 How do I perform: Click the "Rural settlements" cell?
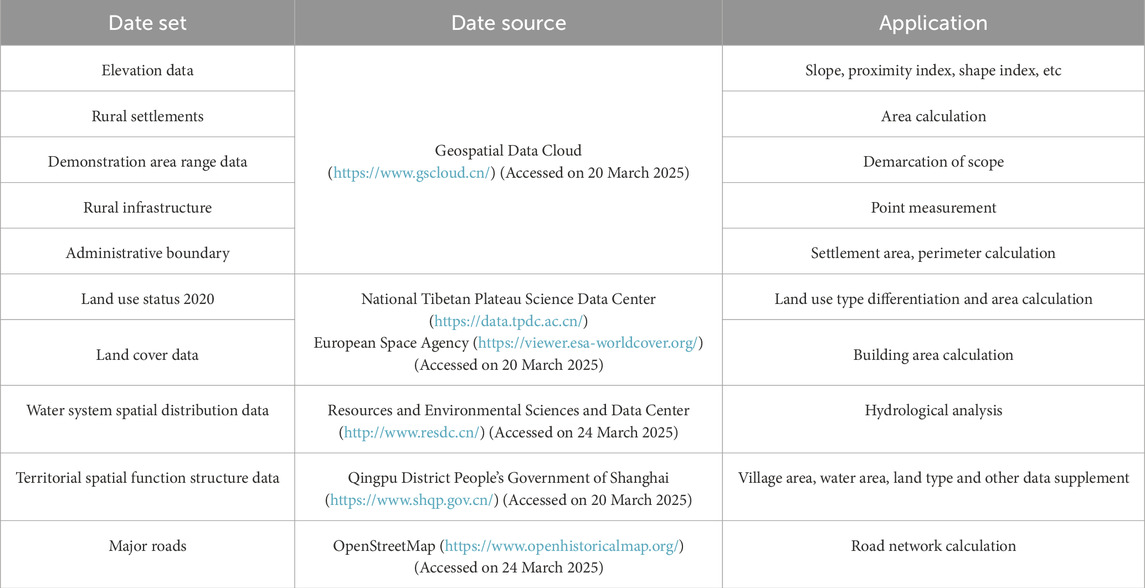[147, 116]
